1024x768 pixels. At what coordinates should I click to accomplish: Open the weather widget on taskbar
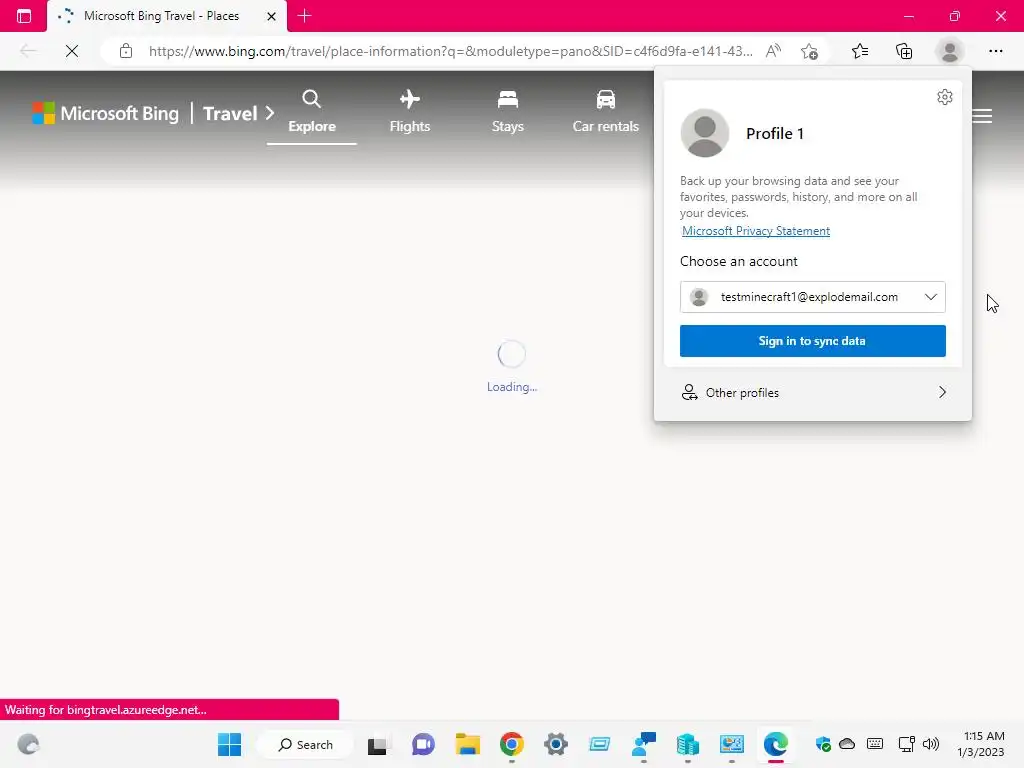tap(28, 744)
